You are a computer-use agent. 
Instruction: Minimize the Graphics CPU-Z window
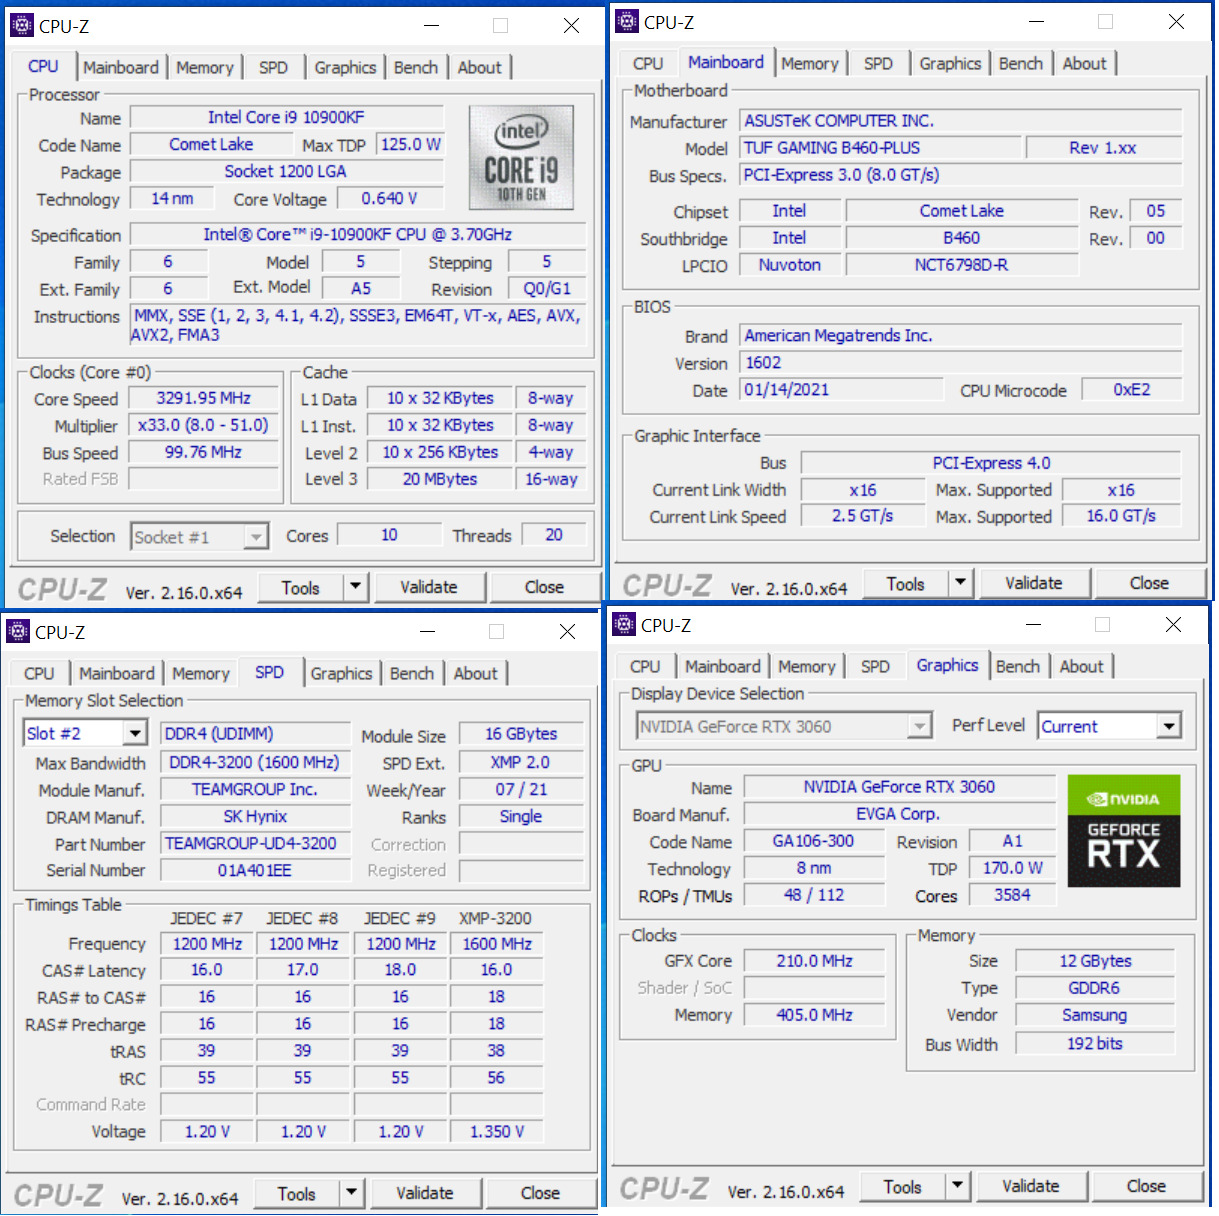pos(1034,625)
